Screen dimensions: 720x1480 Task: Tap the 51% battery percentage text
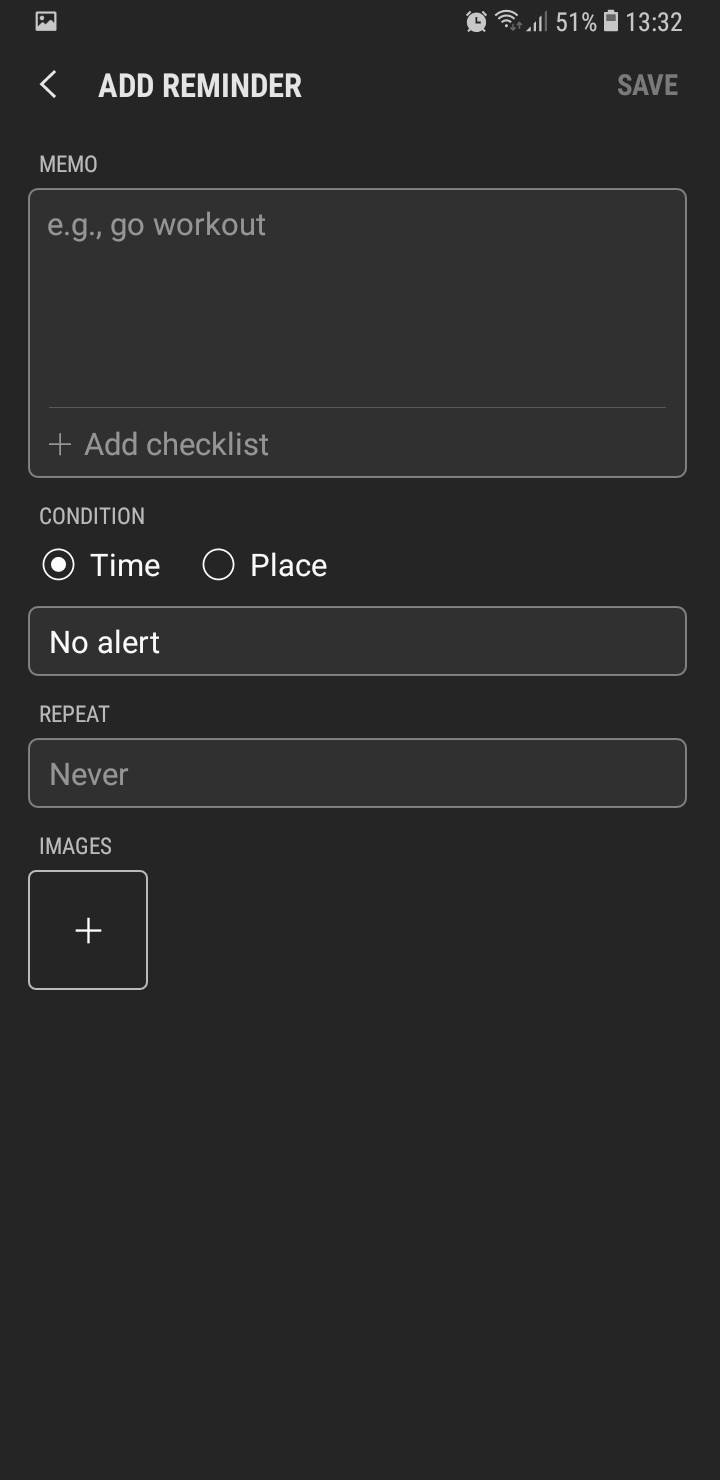[x=576, y=21]
